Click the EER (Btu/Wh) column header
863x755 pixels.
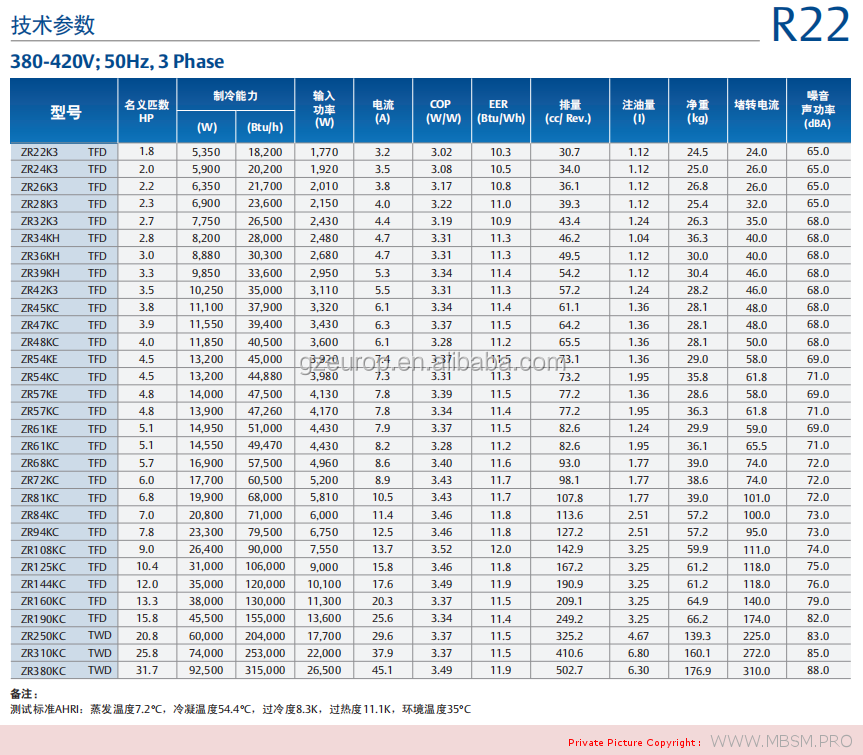click(500, 111)
